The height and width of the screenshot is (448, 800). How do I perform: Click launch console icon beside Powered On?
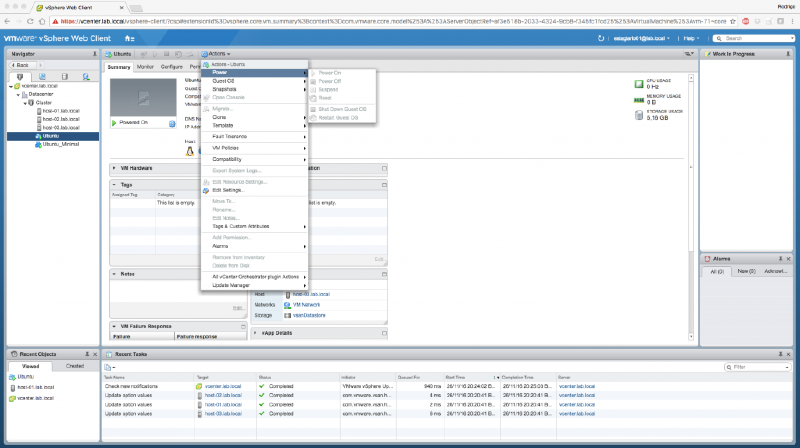tap(172, 123)
